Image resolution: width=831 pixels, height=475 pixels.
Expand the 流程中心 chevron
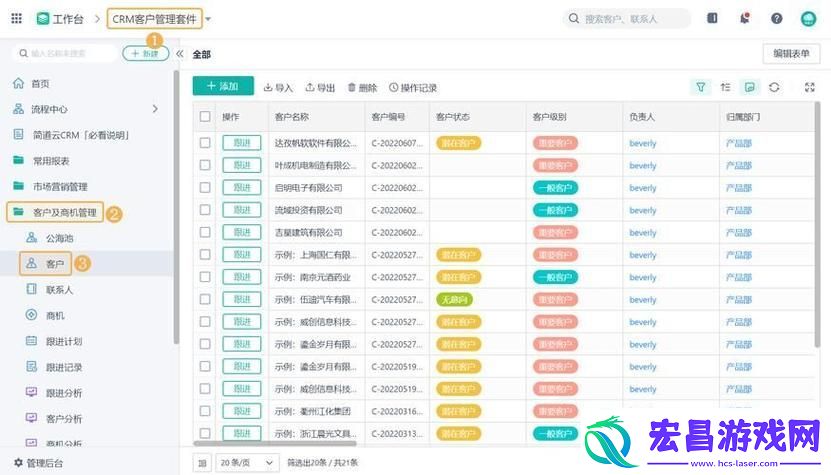(155, 109)
